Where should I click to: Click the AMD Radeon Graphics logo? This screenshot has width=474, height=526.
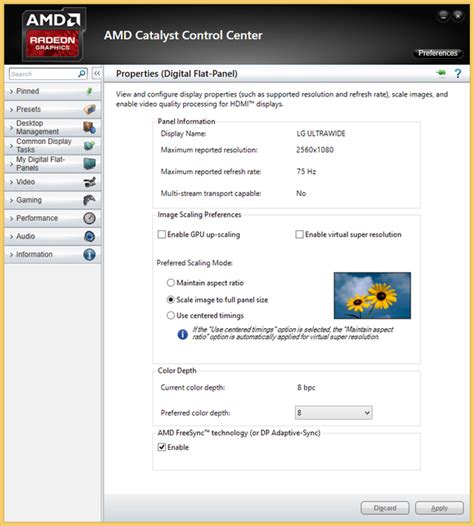(x=54, y=35)
